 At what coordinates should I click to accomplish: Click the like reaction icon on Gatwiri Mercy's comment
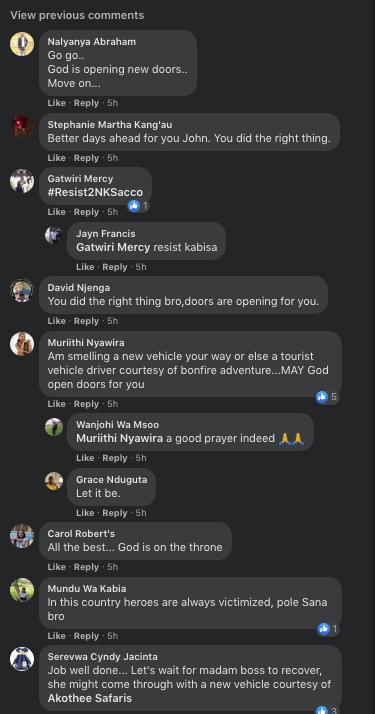[x=134, y=206]
